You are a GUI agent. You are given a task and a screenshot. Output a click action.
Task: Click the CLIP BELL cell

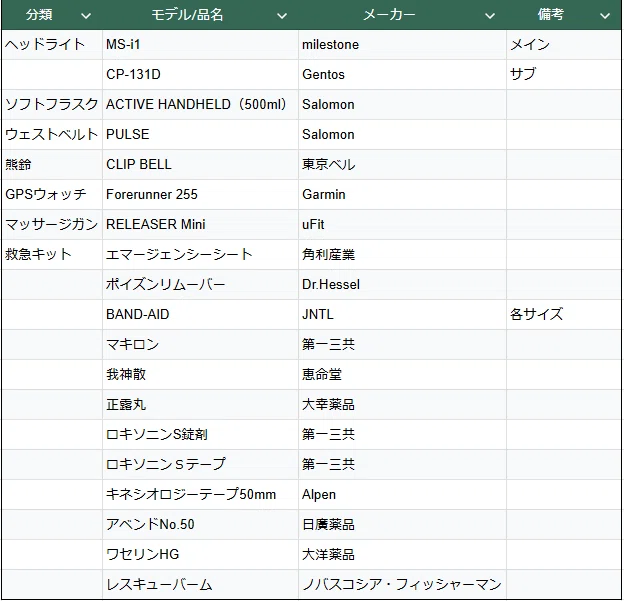tap(200, 164)
